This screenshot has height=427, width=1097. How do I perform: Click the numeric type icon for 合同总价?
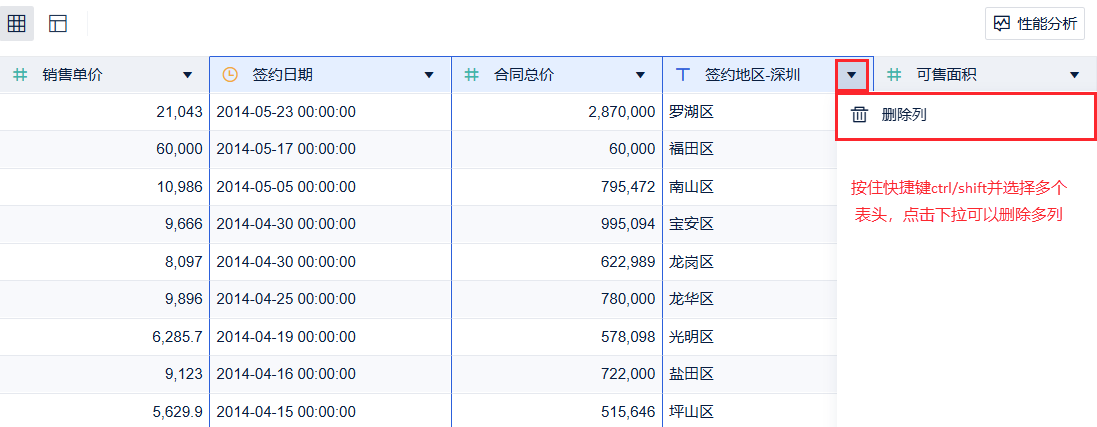pyautogui.click(x=472, y=74)
